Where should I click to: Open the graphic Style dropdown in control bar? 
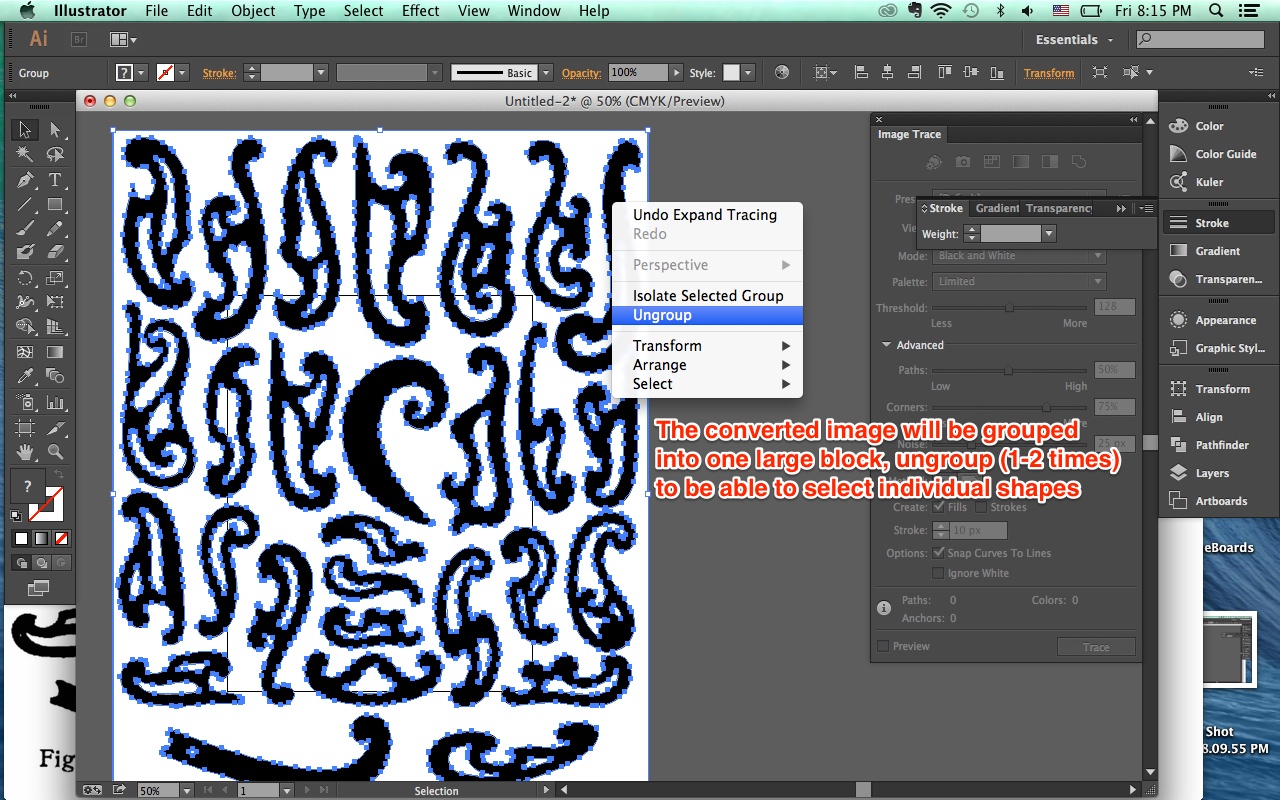tap(746, 73)
